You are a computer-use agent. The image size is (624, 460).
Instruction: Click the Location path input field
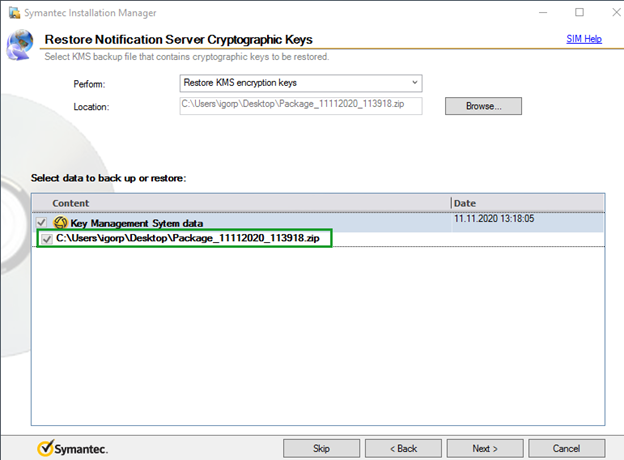point(301,105)
